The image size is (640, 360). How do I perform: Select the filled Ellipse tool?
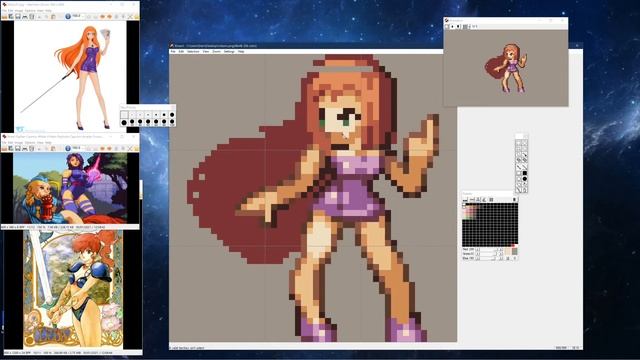tap(525, 179)
